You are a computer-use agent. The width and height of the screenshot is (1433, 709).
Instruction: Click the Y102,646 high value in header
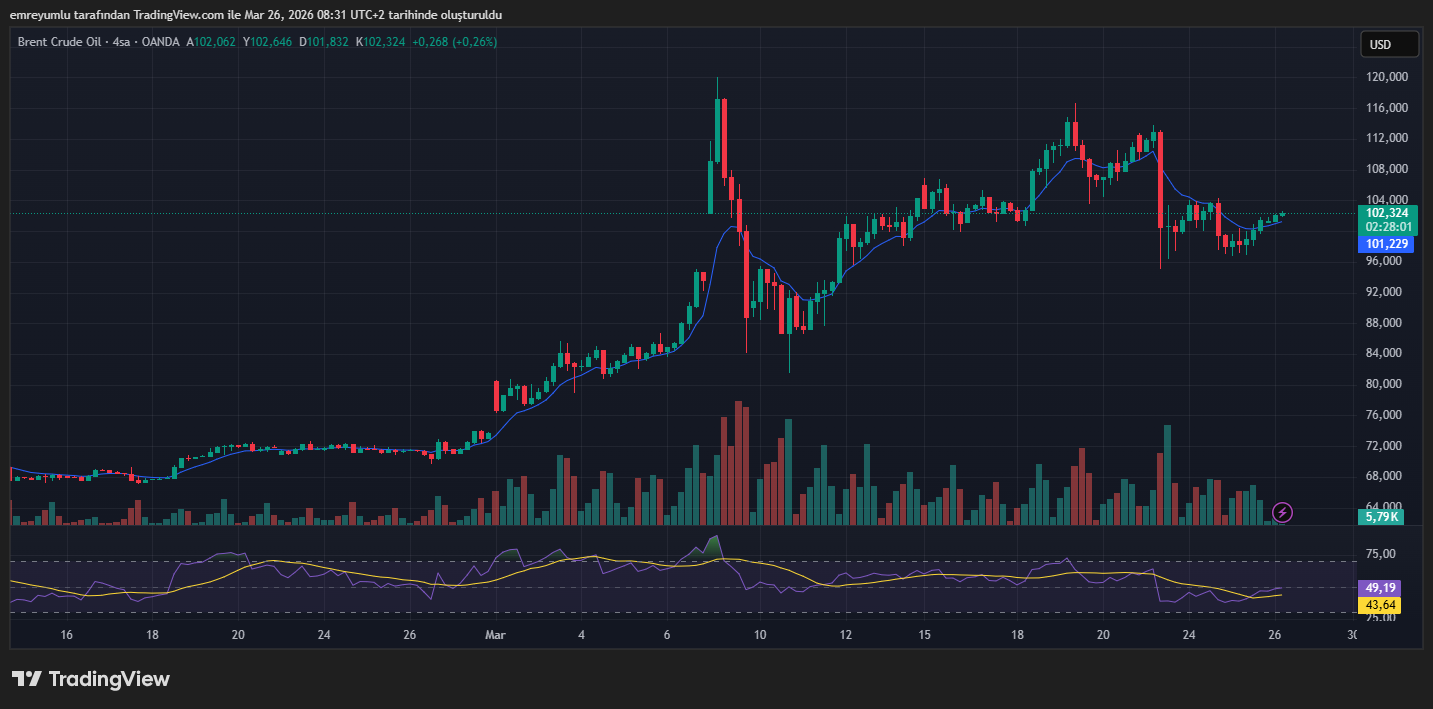click(267, 42)
